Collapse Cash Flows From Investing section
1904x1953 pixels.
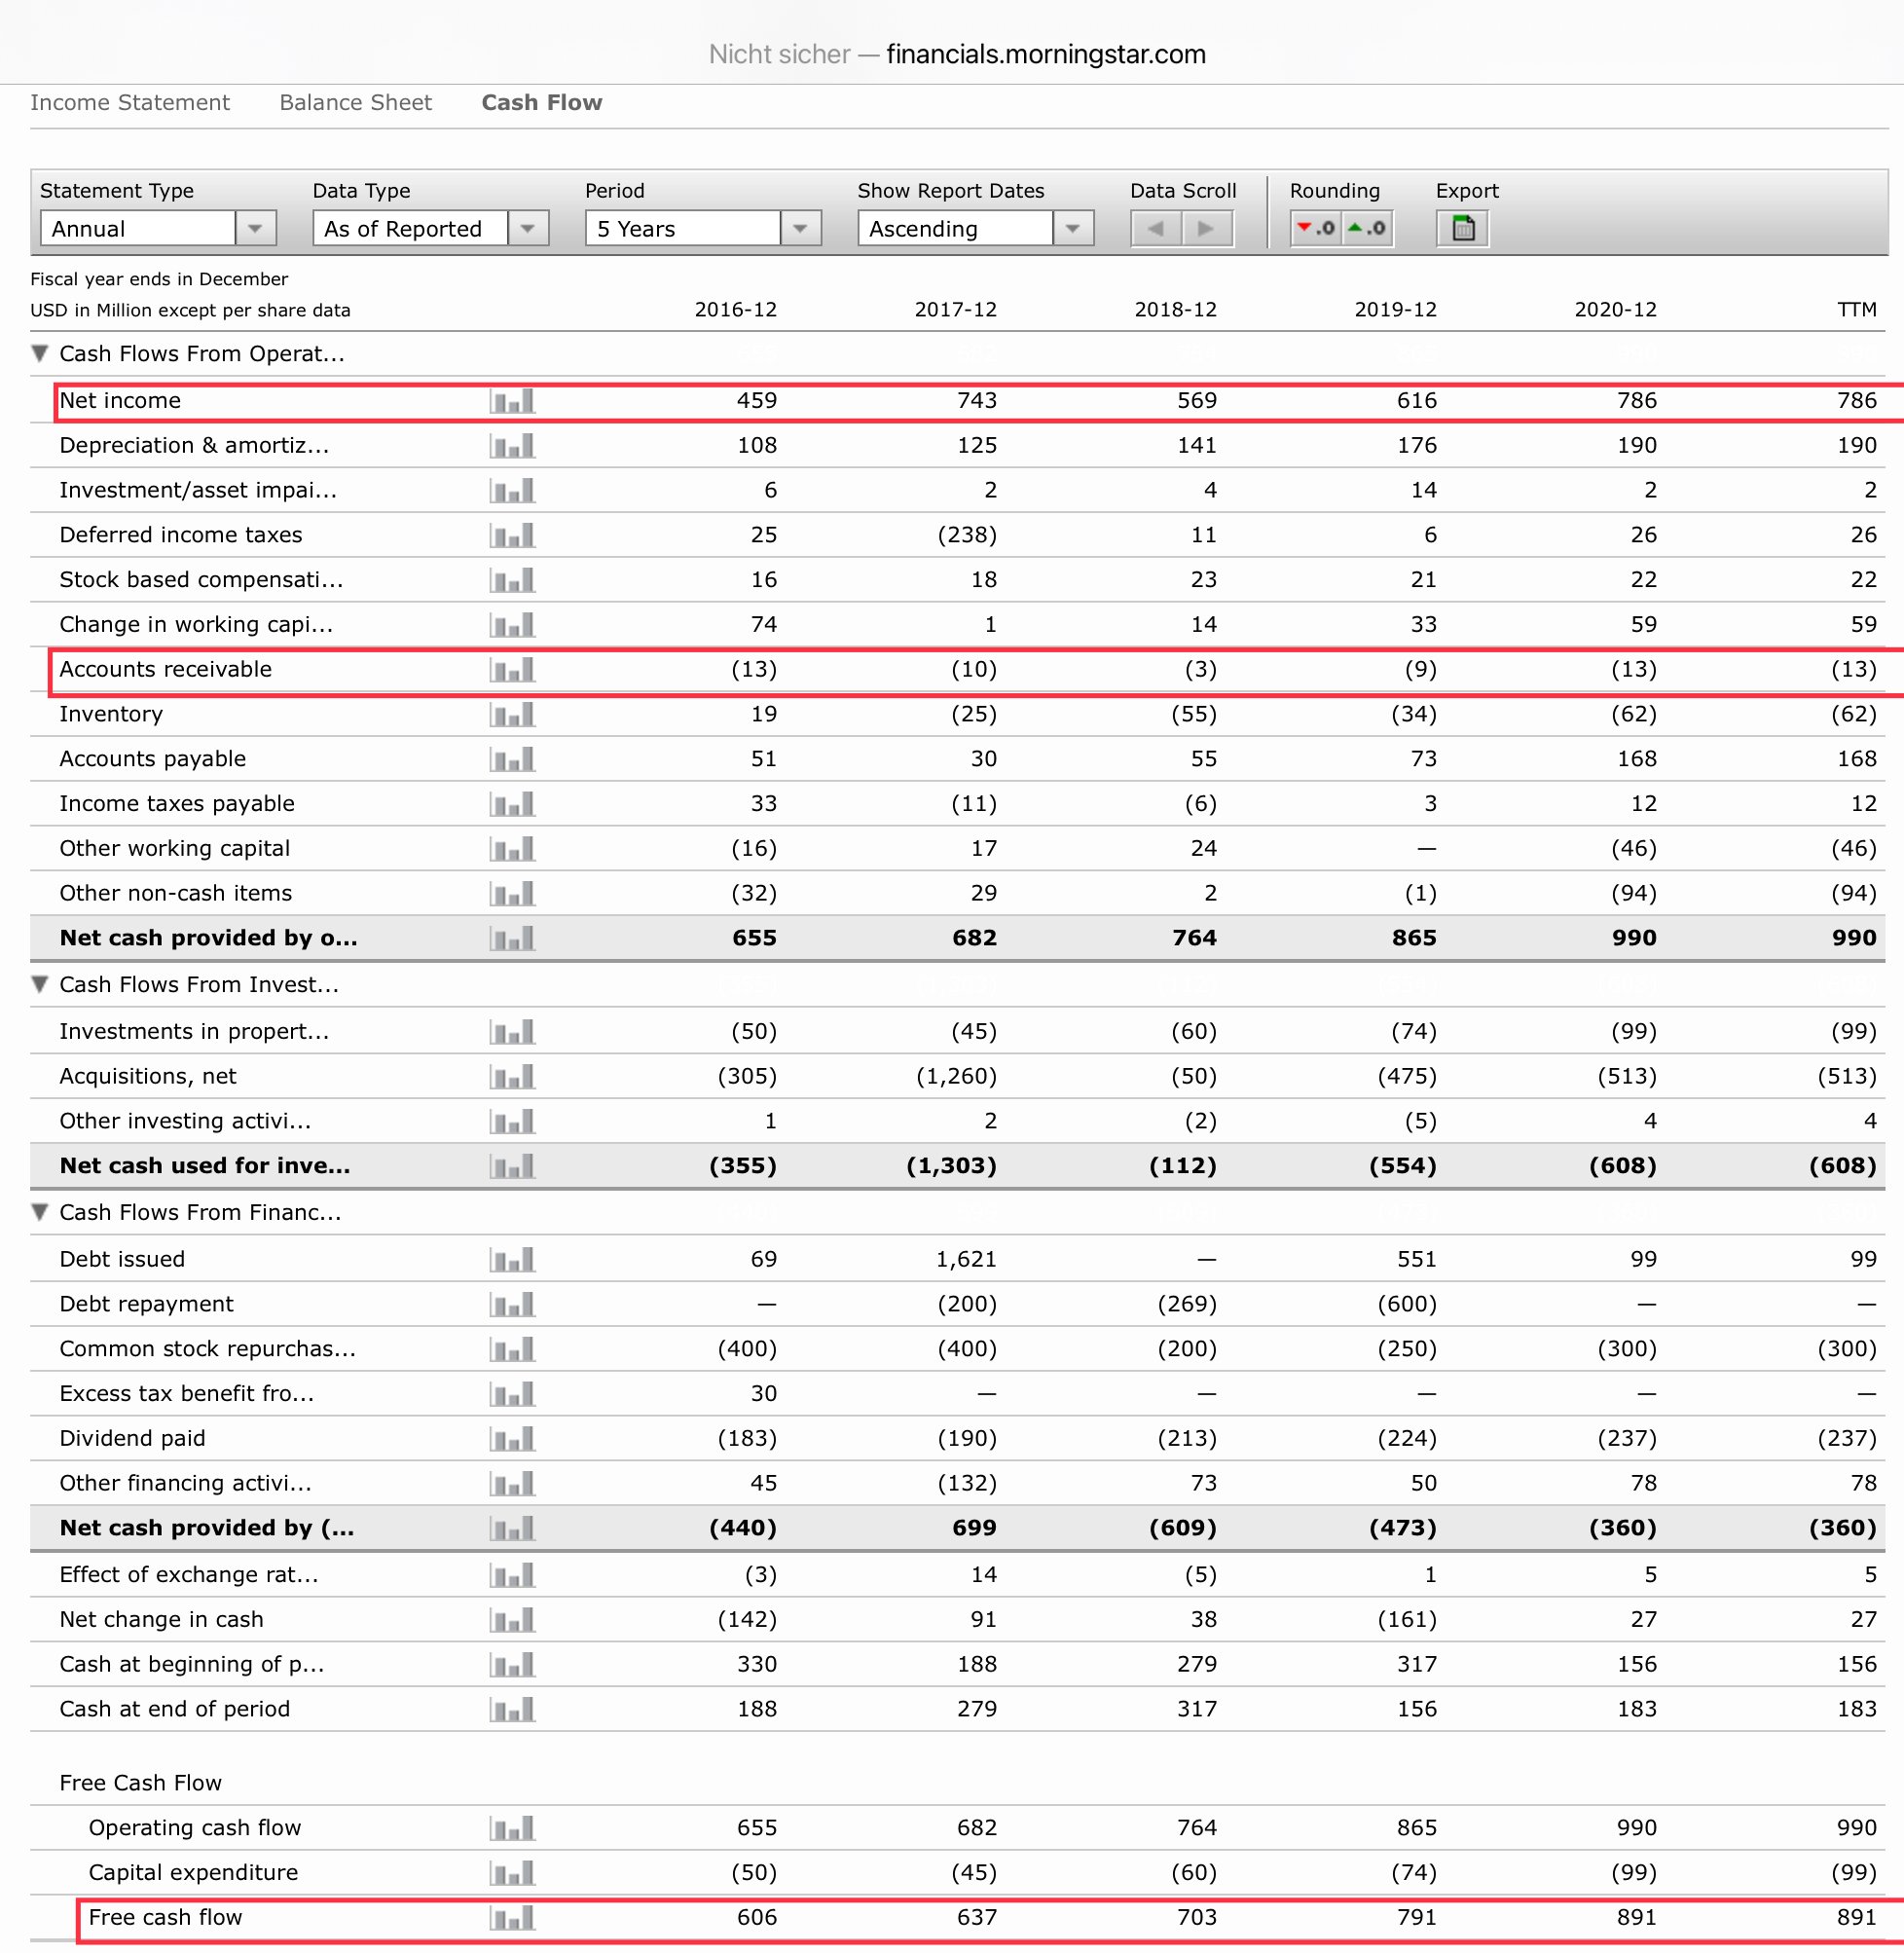point(40,984)
